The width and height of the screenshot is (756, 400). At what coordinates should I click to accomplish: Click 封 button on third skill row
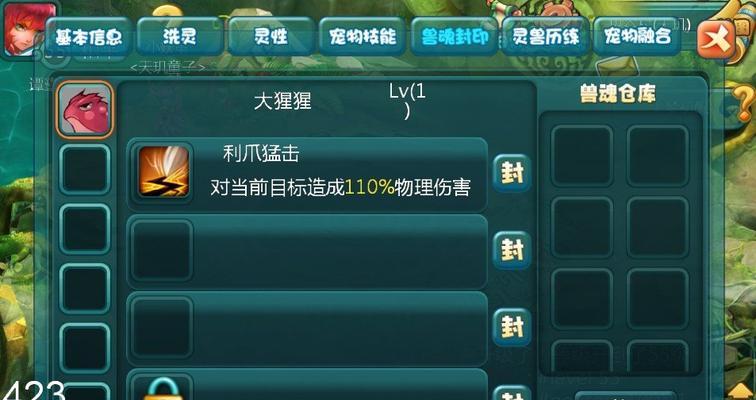click(512, 327)
